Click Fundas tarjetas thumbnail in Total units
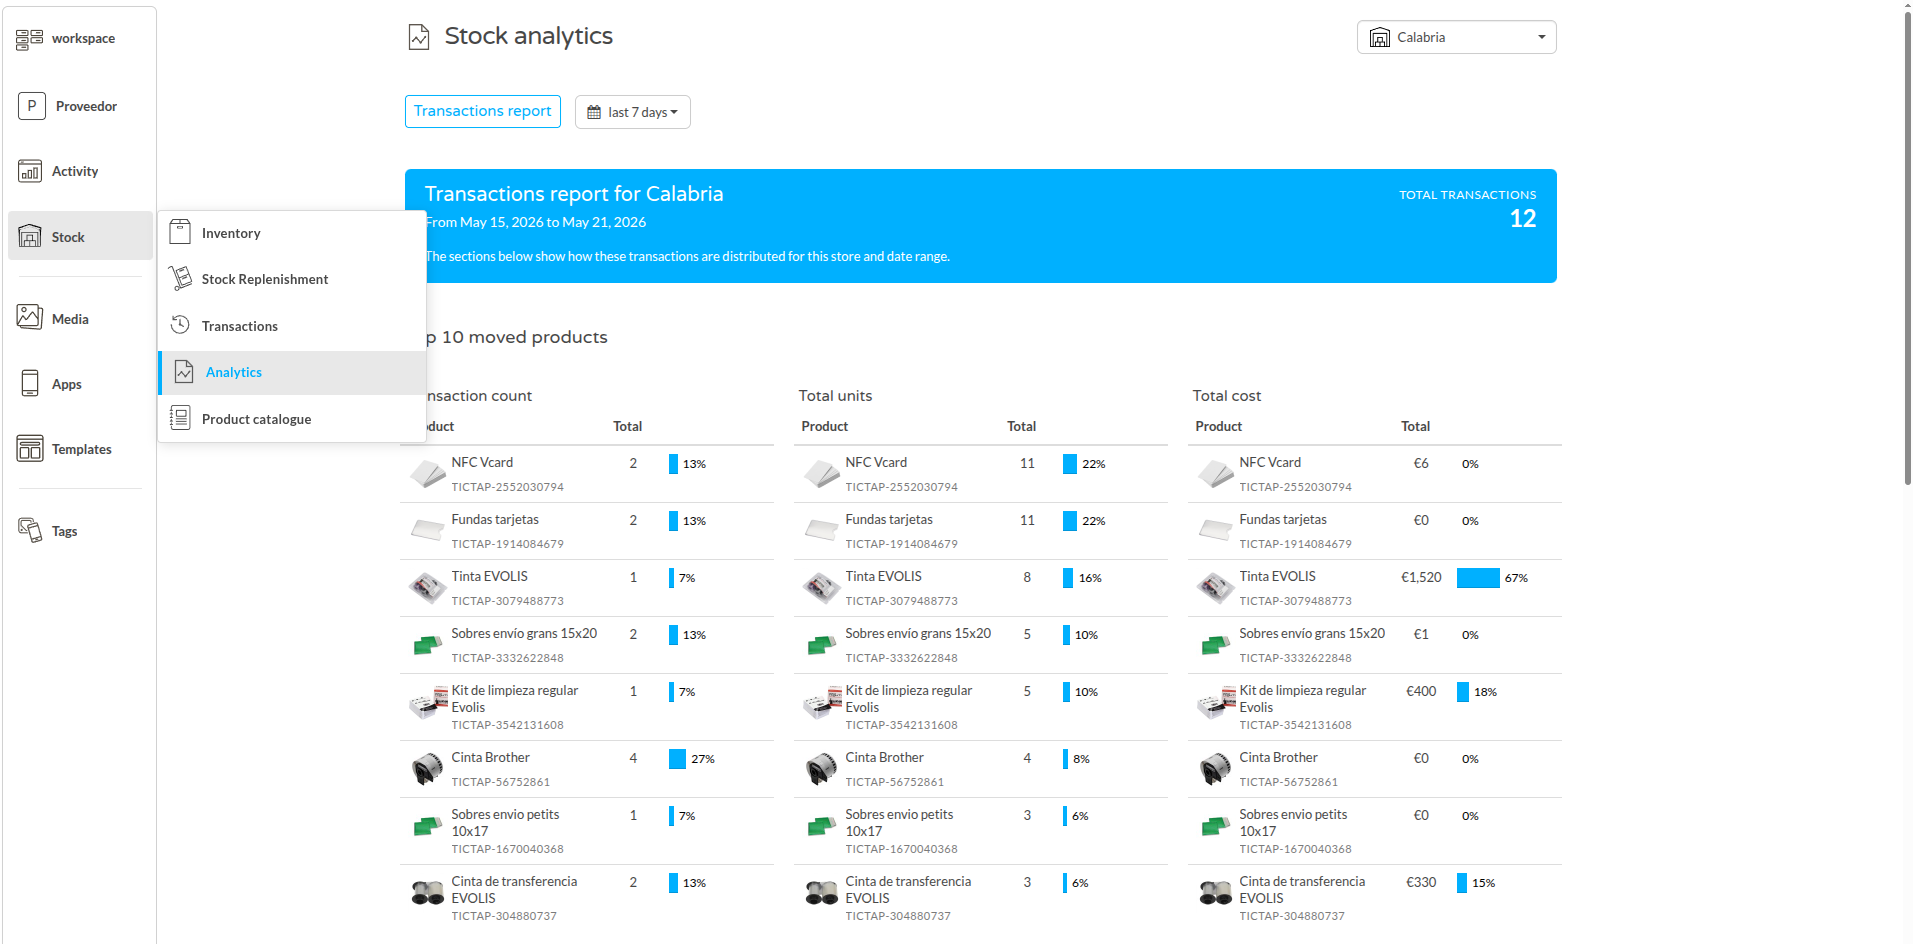1913x944 pixels. [822, 530]
